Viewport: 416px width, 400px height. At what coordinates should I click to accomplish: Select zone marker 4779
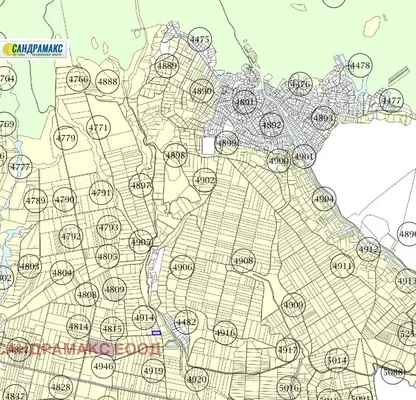point(66,138)
